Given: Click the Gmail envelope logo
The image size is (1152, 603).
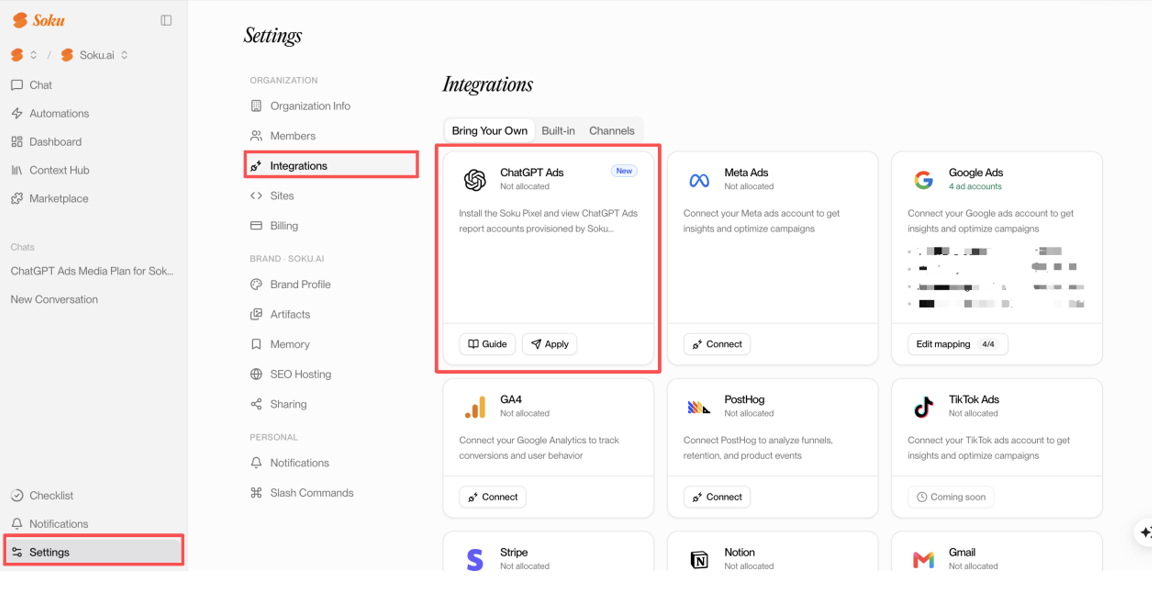Looking at the screenshot, I should pyautogui.click(x=924, y=560).
